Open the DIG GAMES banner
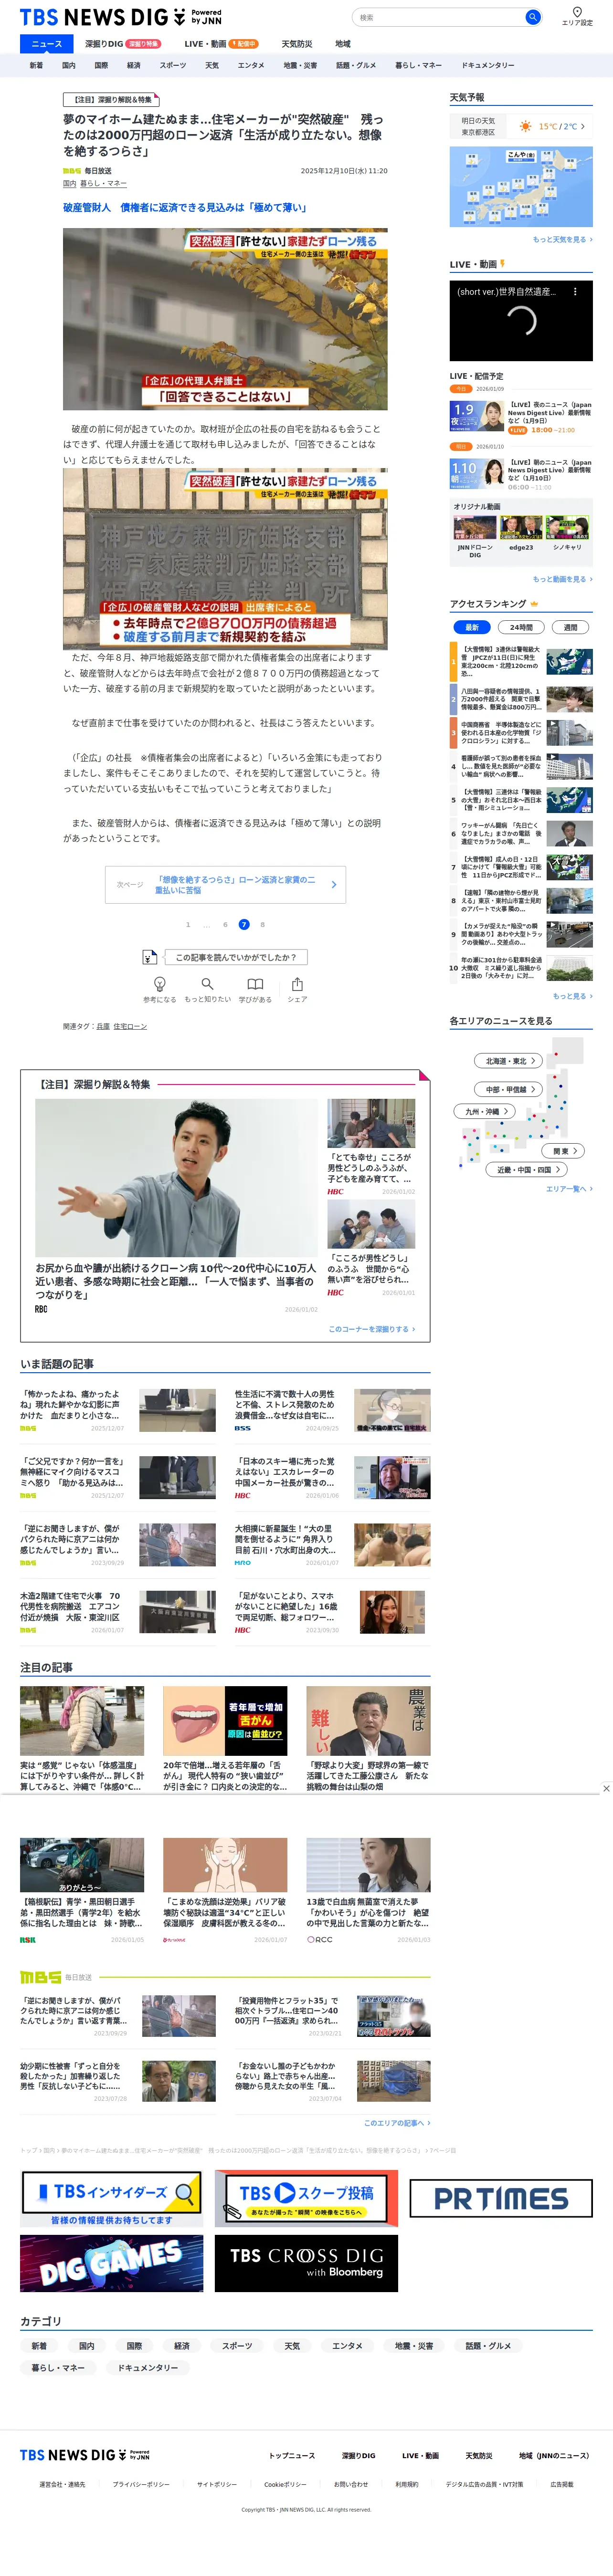The height and width of the screenshot is (2576, 613). tap(111, 2263)
